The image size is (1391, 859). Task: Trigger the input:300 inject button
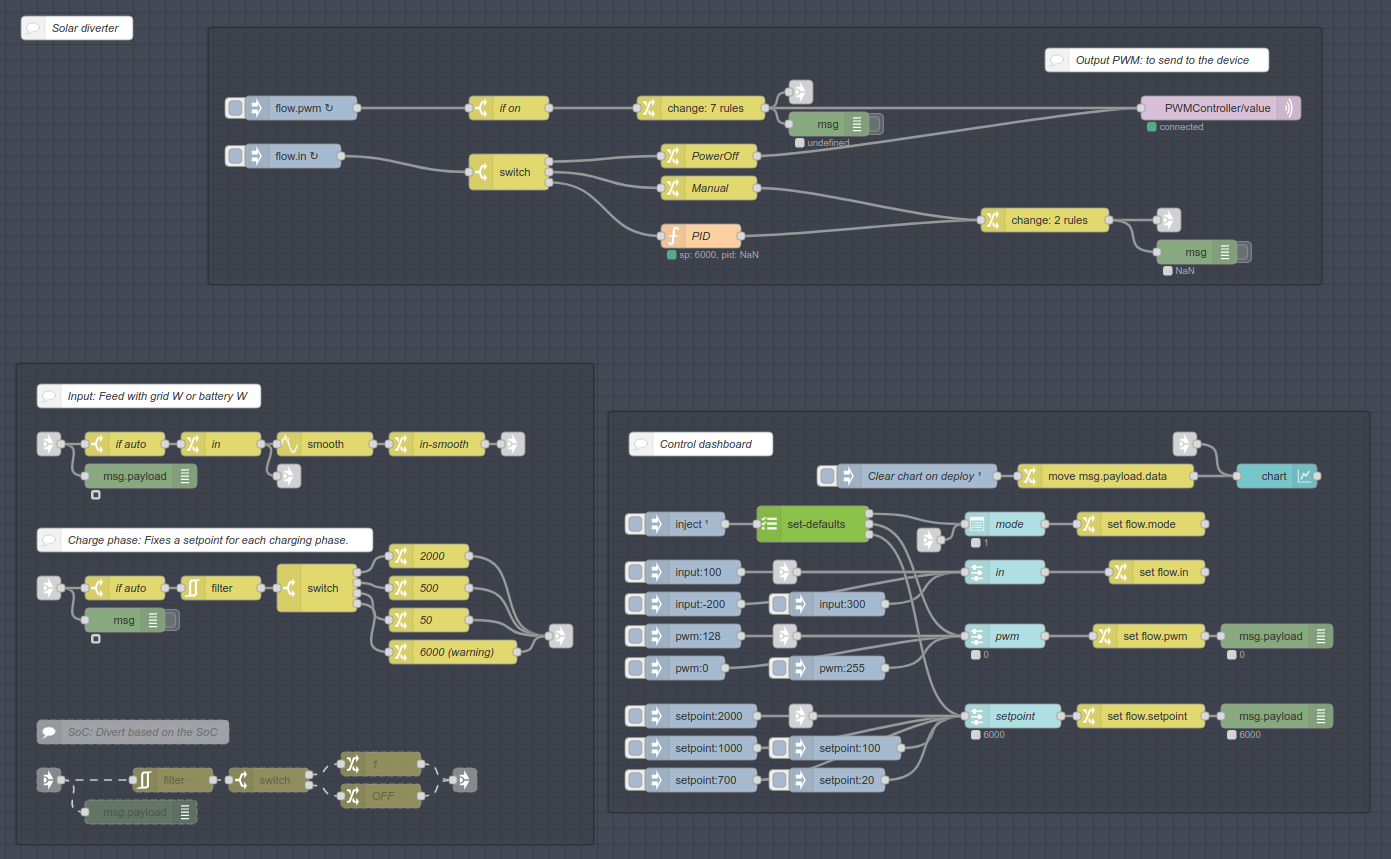tap(779, 604)
